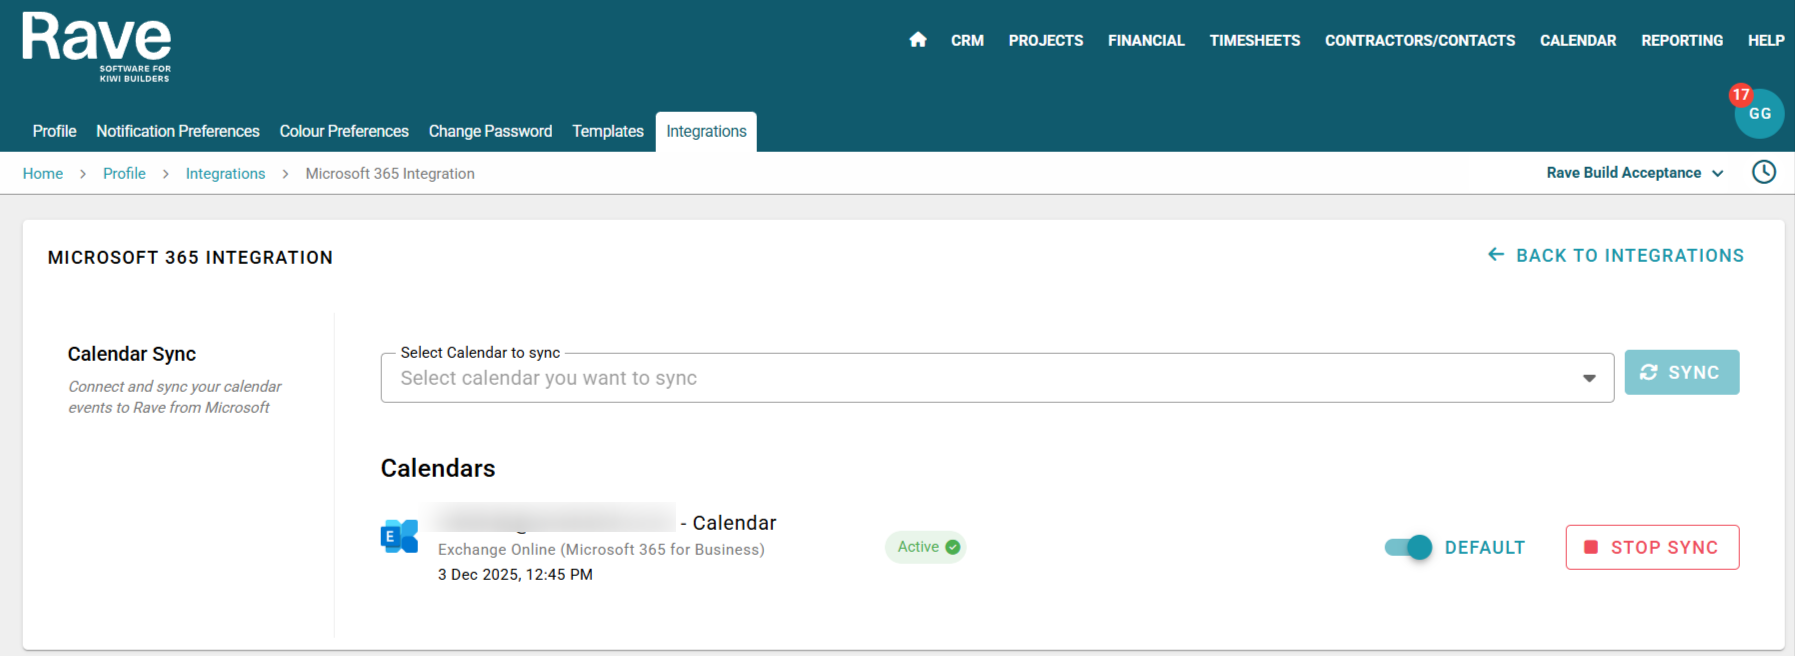Image resolution: width=1795 pixels, height=656 pixels.
Task: Click the home icon in top navigation
Action: pyautogui.click(x=917, y=40)
